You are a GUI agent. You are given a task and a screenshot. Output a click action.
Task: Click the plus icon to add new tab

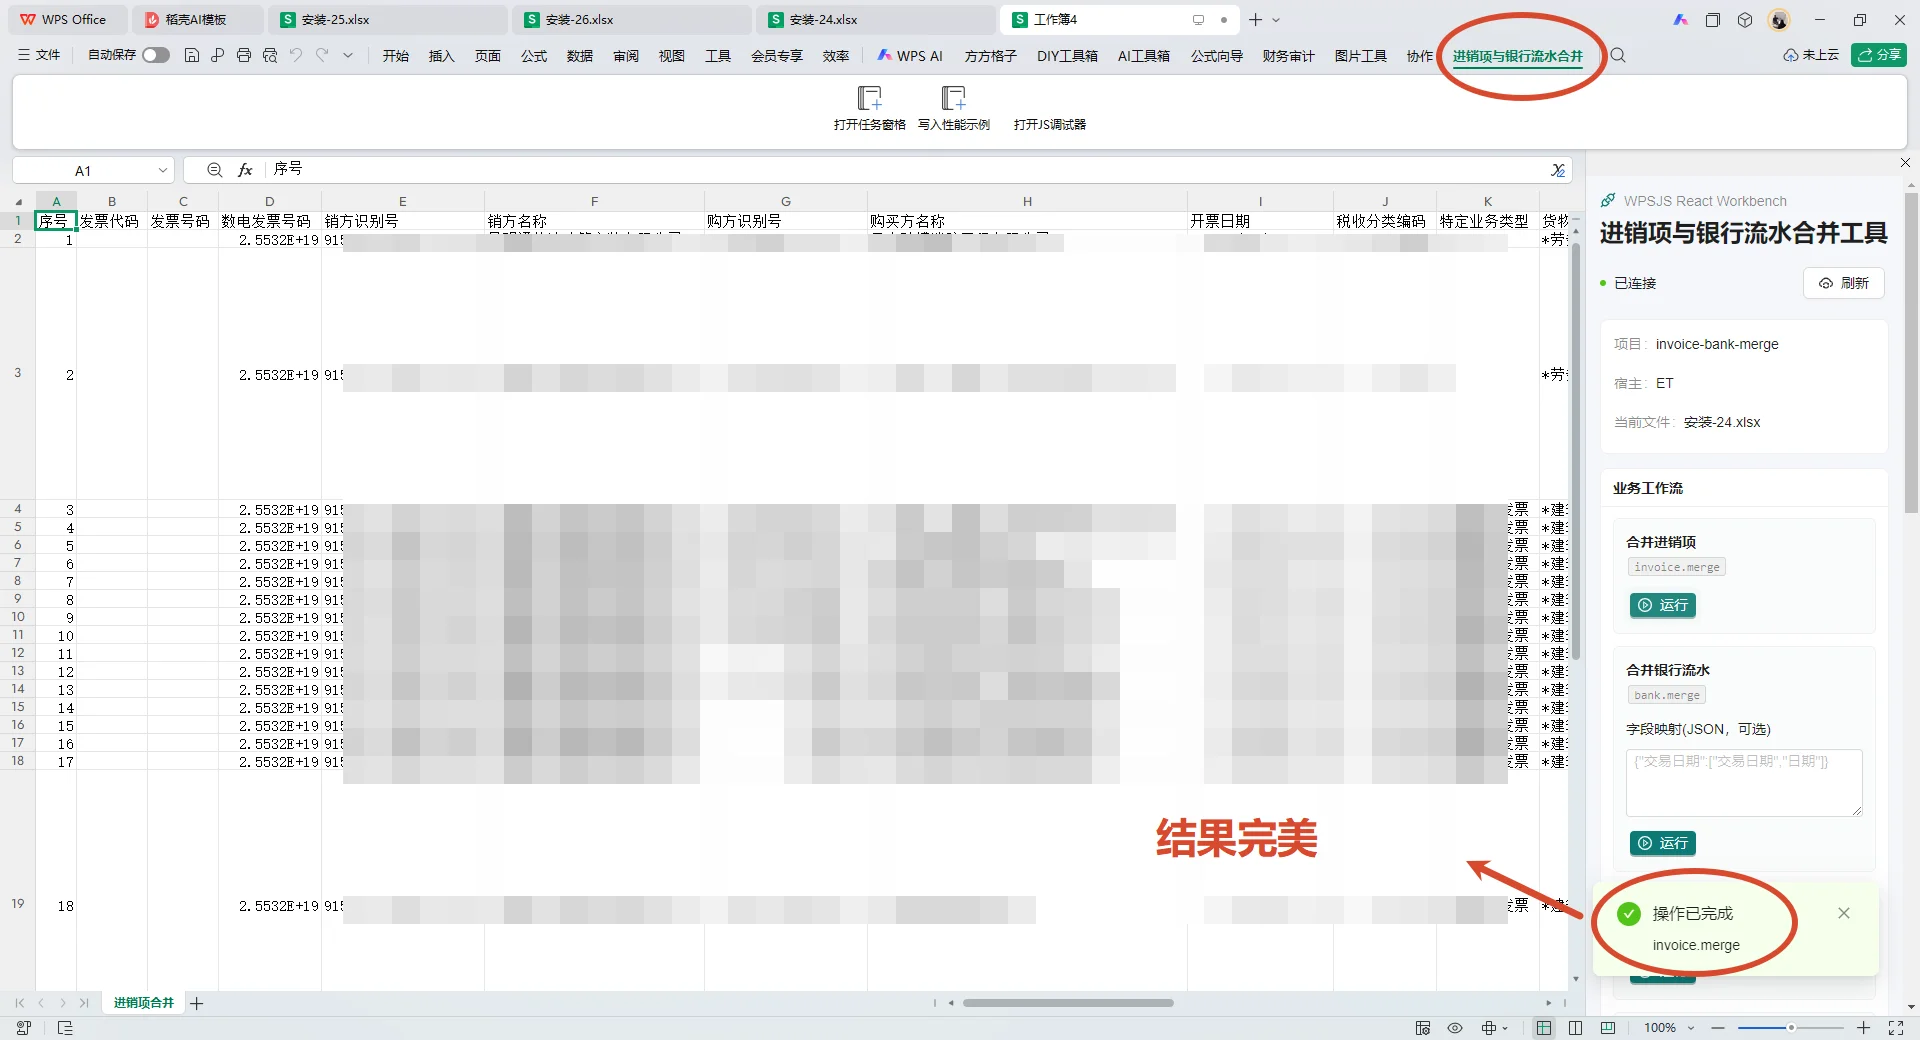pos(1255,20)
